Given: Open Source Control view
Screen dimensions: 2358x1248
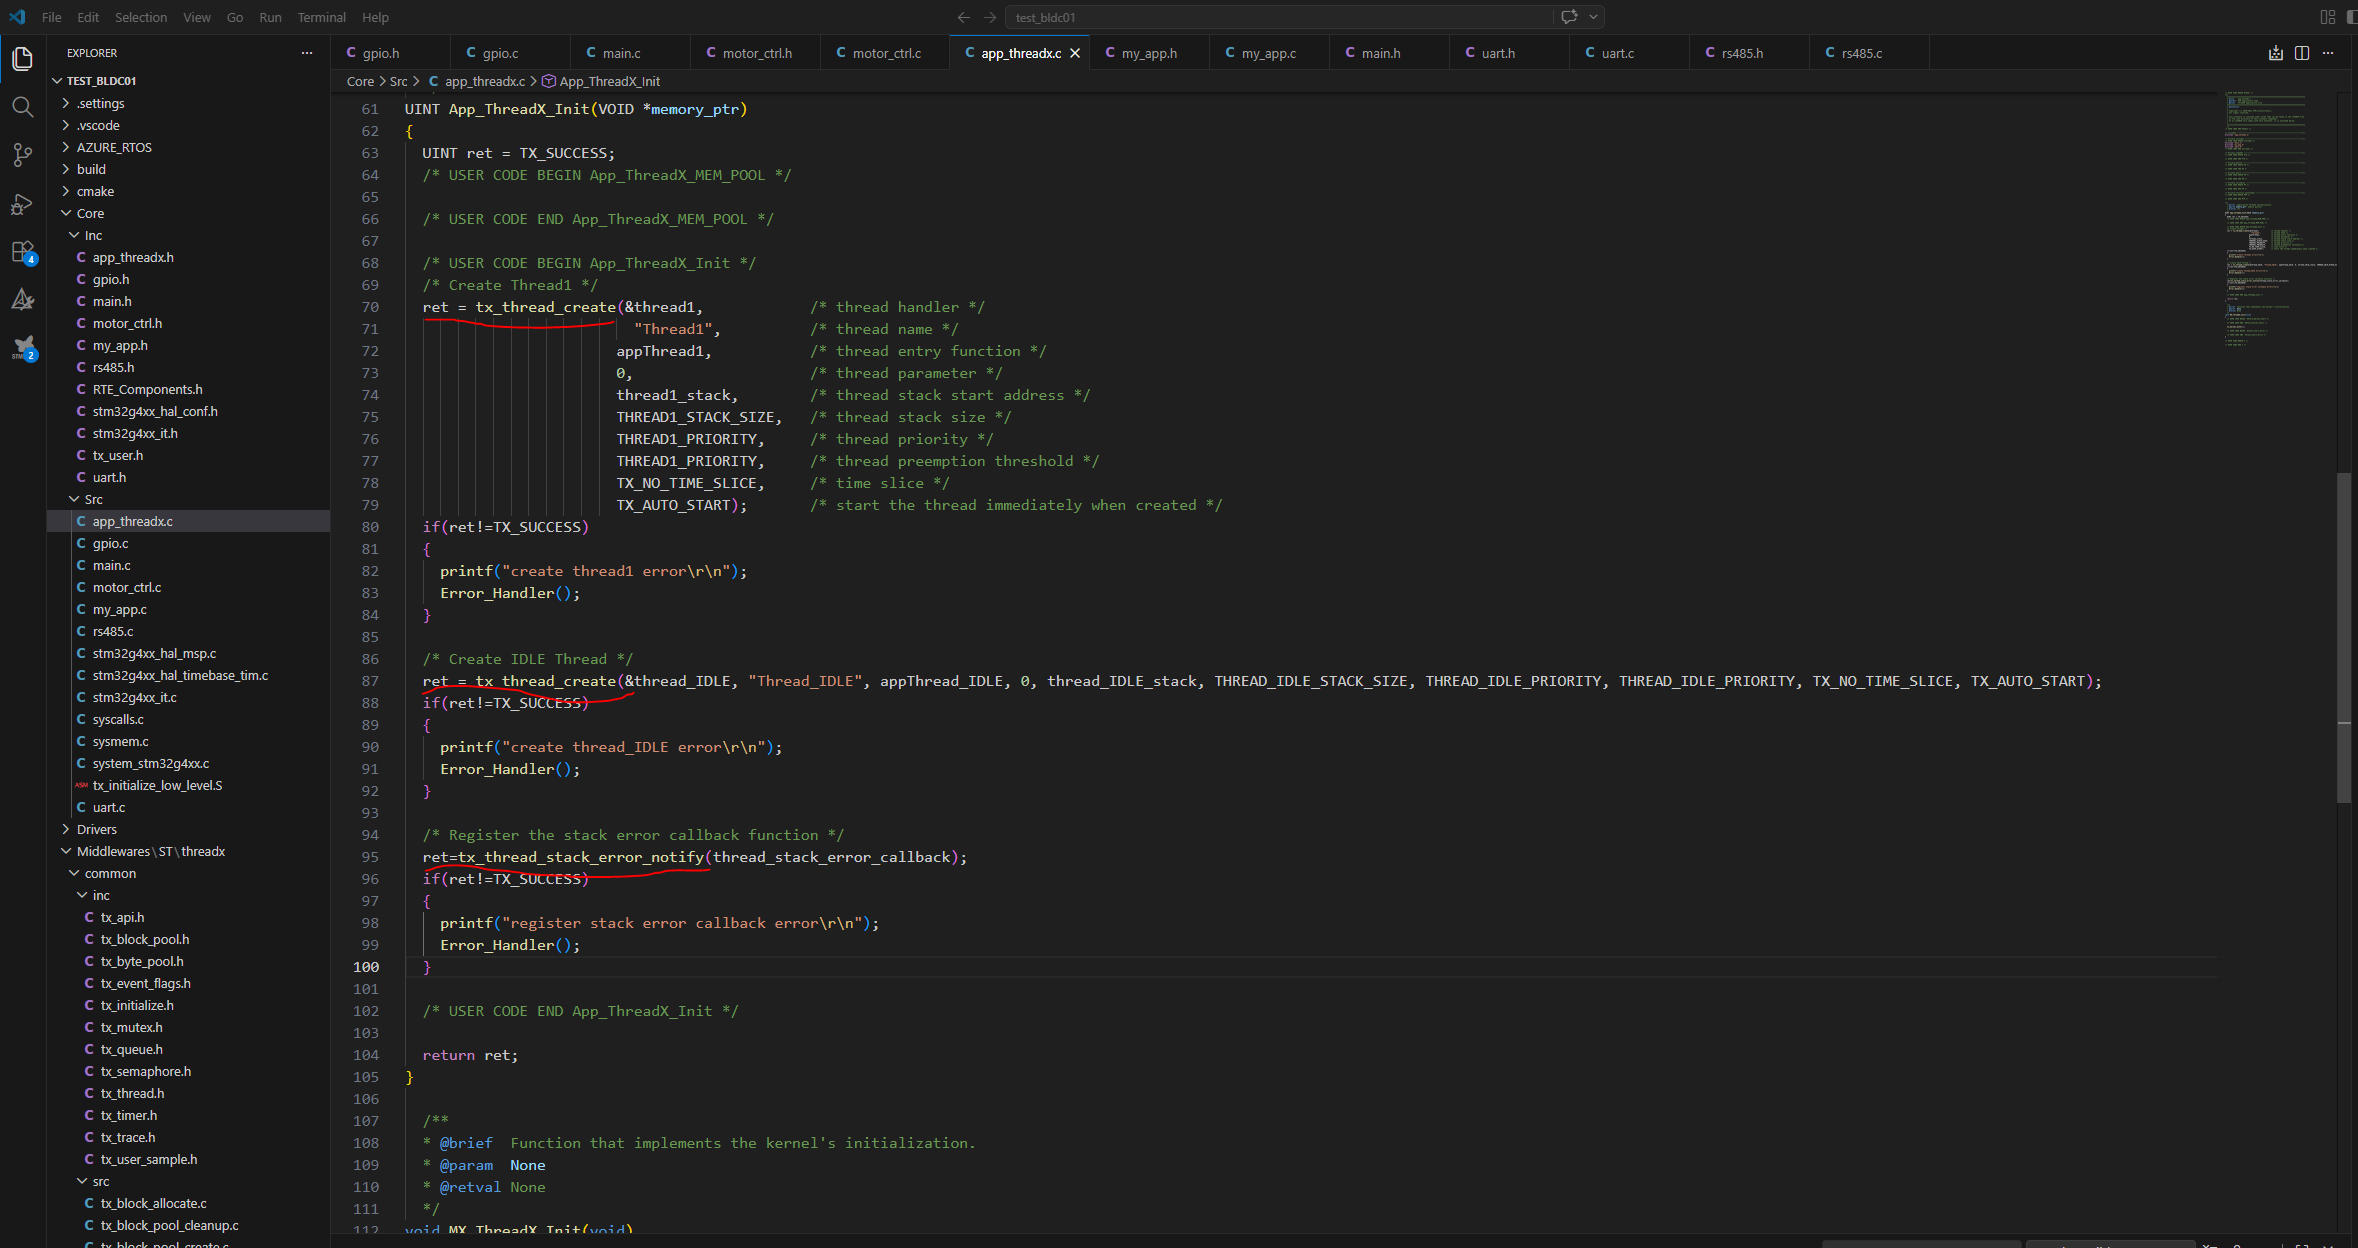Looking at the screenshot, I should coord(22,154).
